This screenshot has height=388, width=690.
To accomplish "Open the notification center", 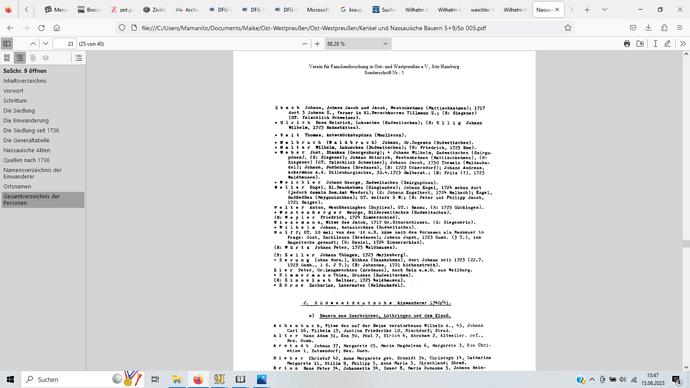I will 676,379.
